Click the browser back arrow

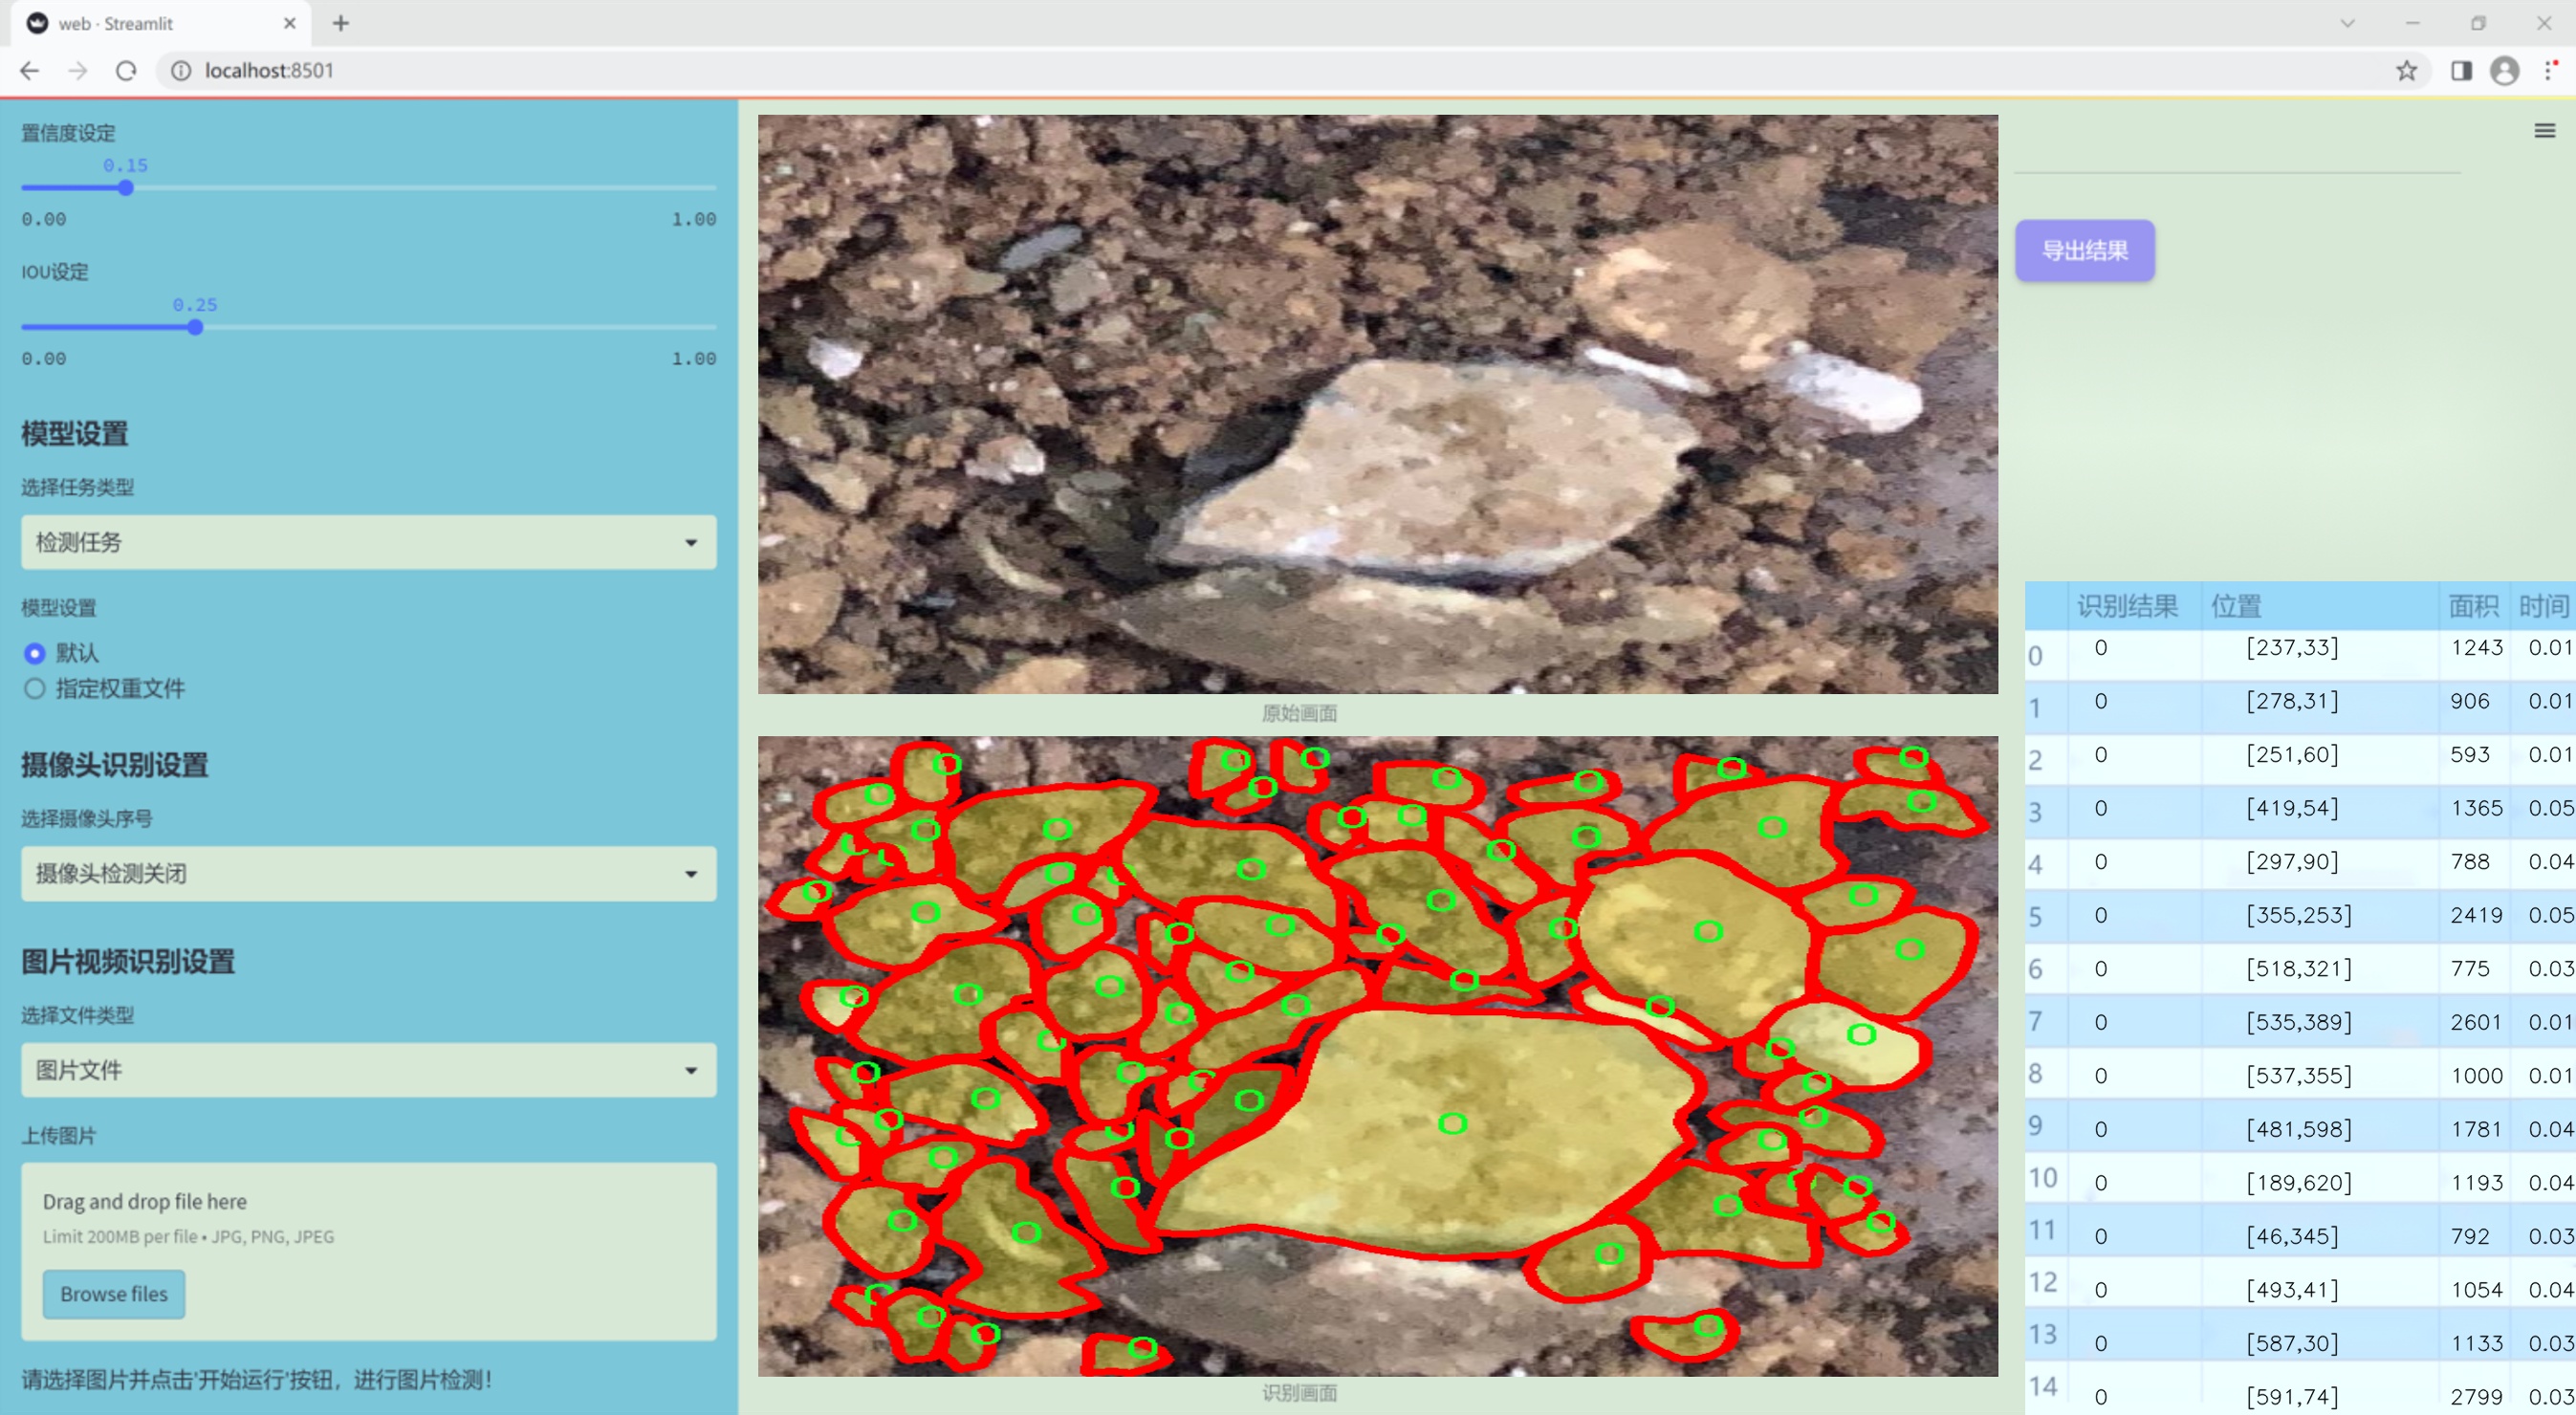pos(30,71)
